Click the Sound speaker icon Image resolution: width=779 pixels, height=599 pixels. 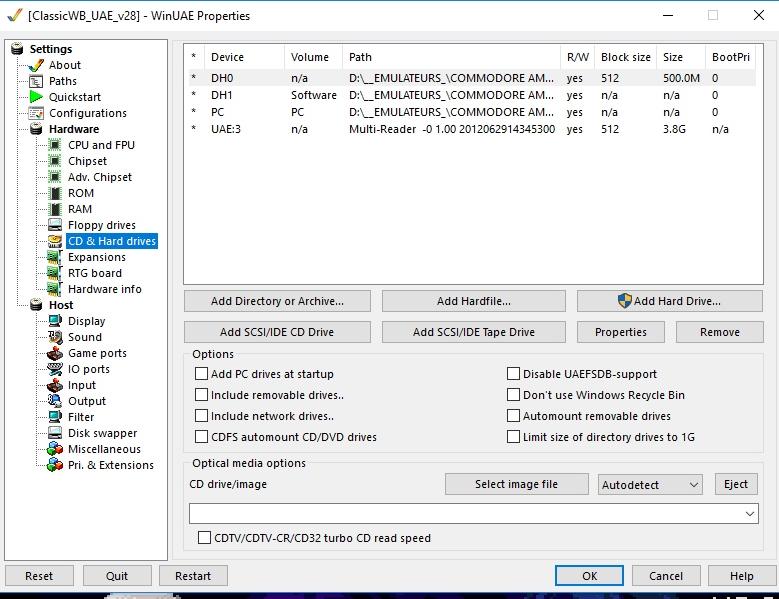point(55,337)
